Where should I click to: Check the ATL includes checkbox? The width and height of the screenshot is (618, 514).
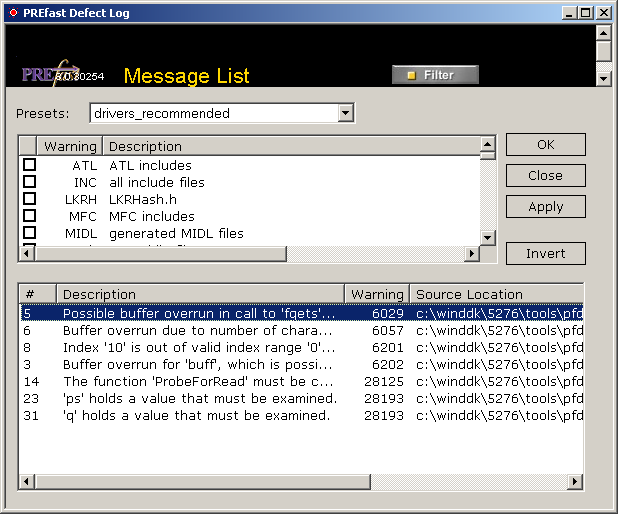pyautogui.click(x=30, y=165)
